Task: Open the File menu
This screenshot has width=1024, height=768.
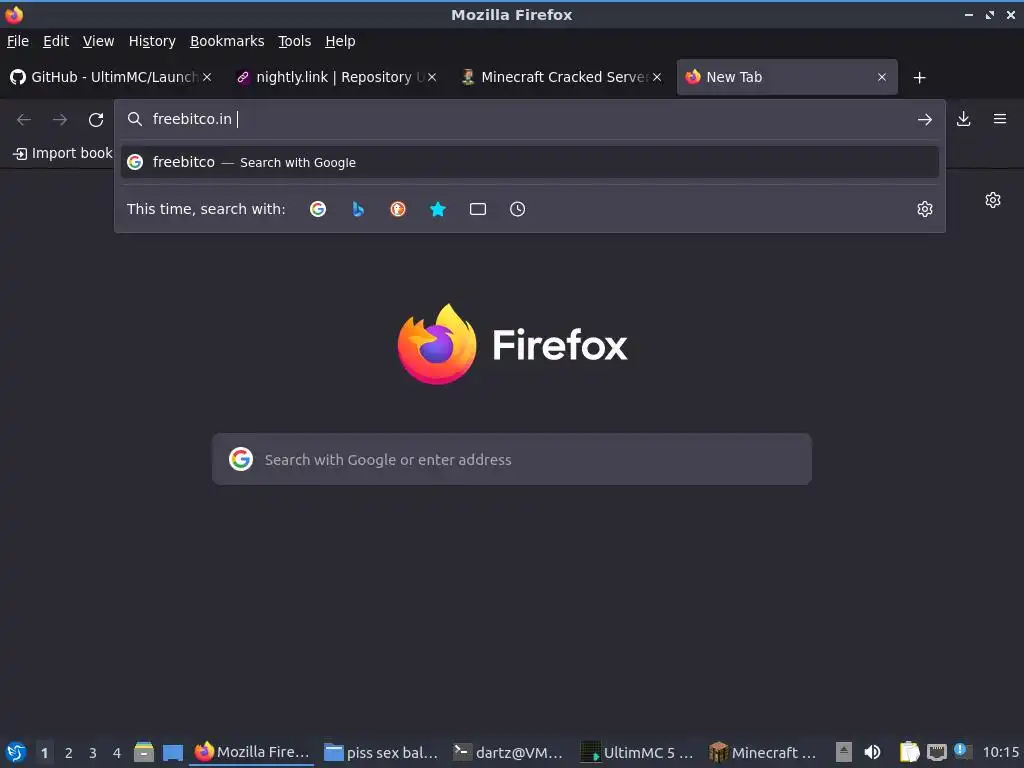Action: click(18, 41)
